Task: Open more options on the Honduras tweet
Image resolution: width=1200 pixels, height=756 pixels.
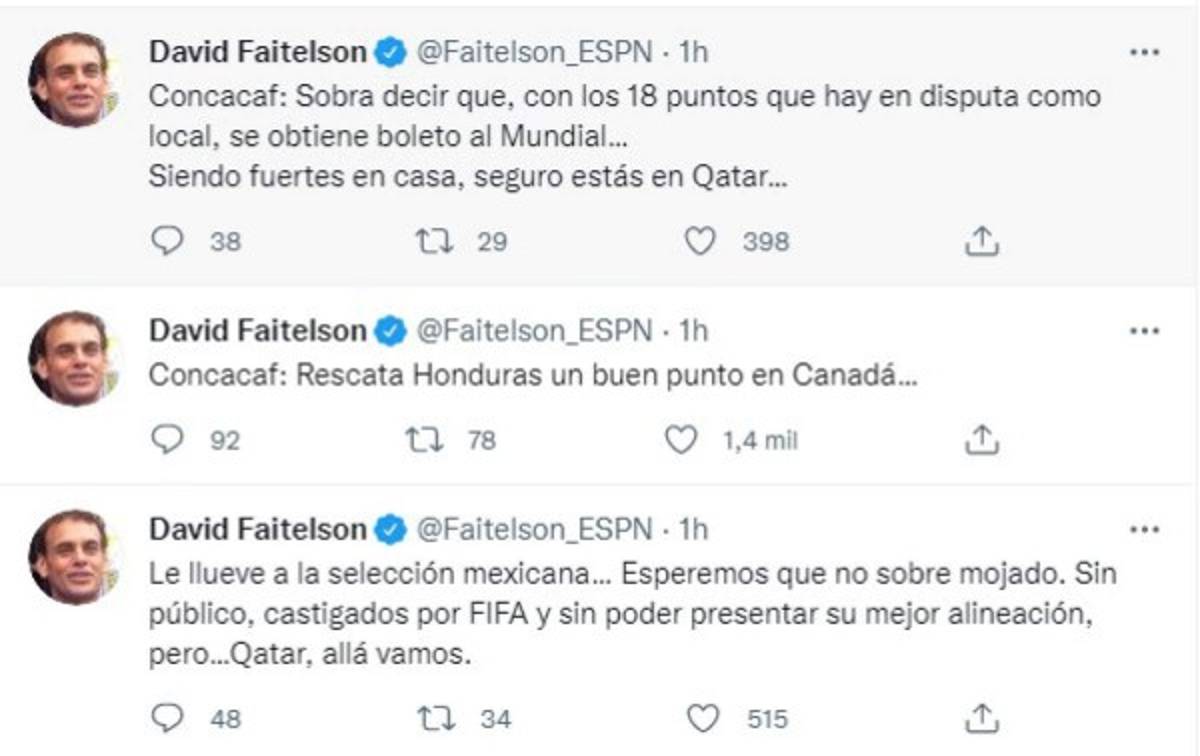Action: coord(1143,330)
